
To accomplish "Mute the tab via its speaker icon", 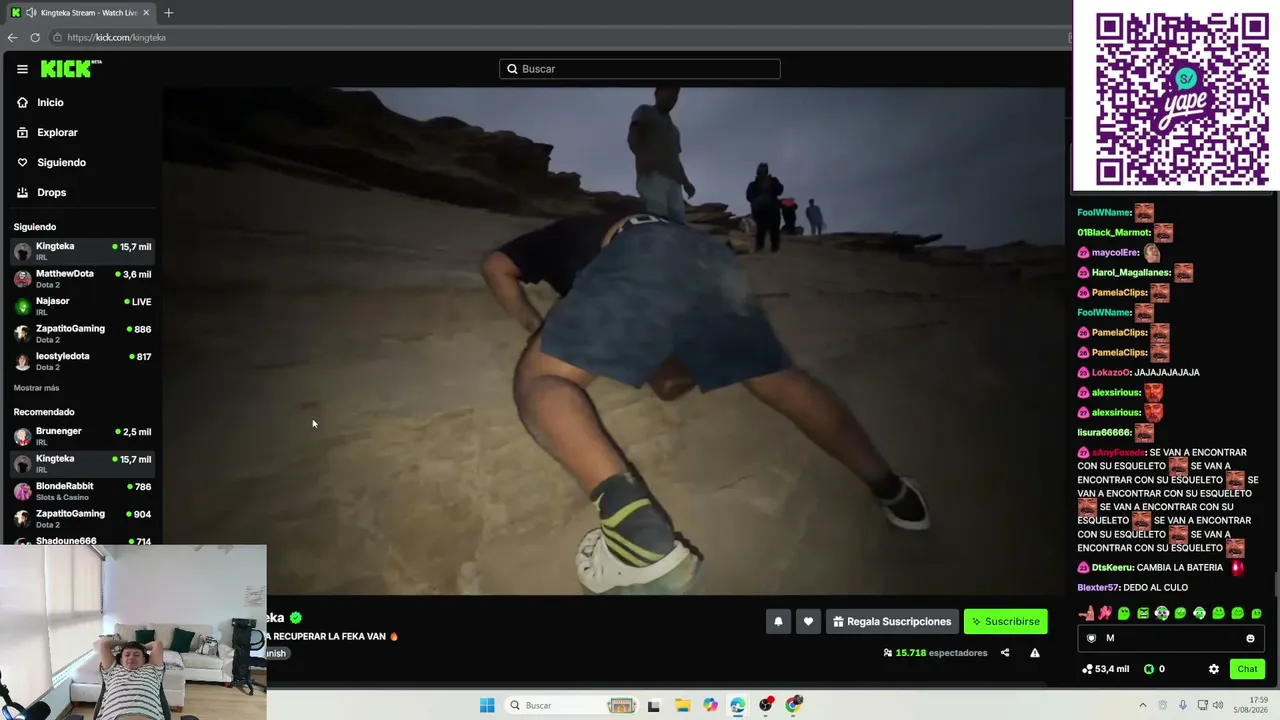I will (x=31, y=13).
